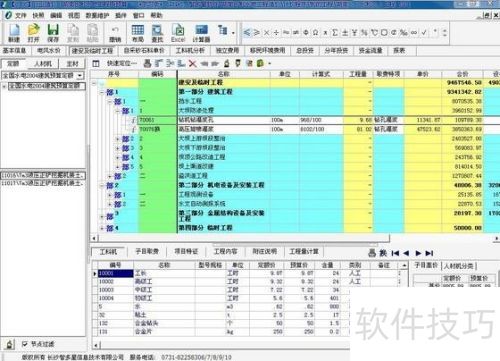Viewport: 500px width, 361px height.
Task: Go to next record arrow
Action: [418, 253]
